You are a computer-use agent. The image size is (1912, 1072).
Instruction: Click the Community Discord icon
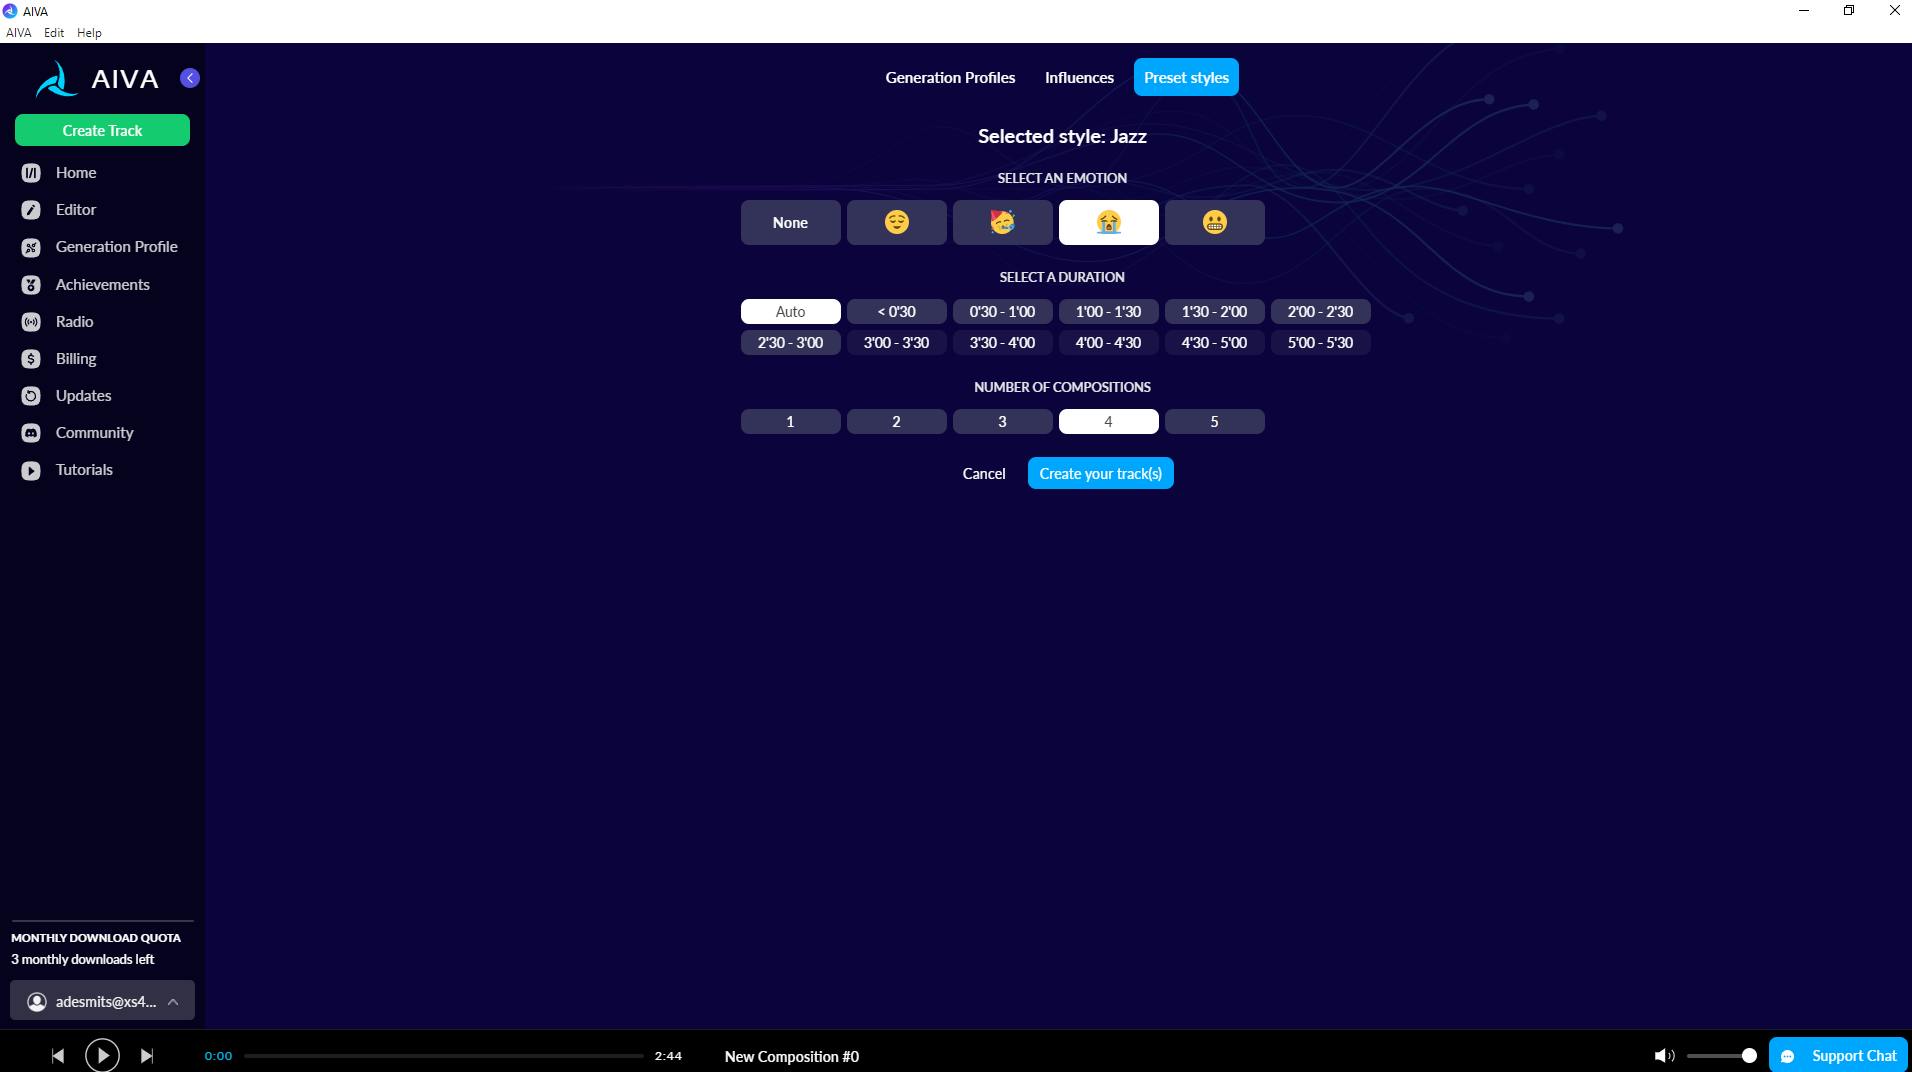coord(31,433)
